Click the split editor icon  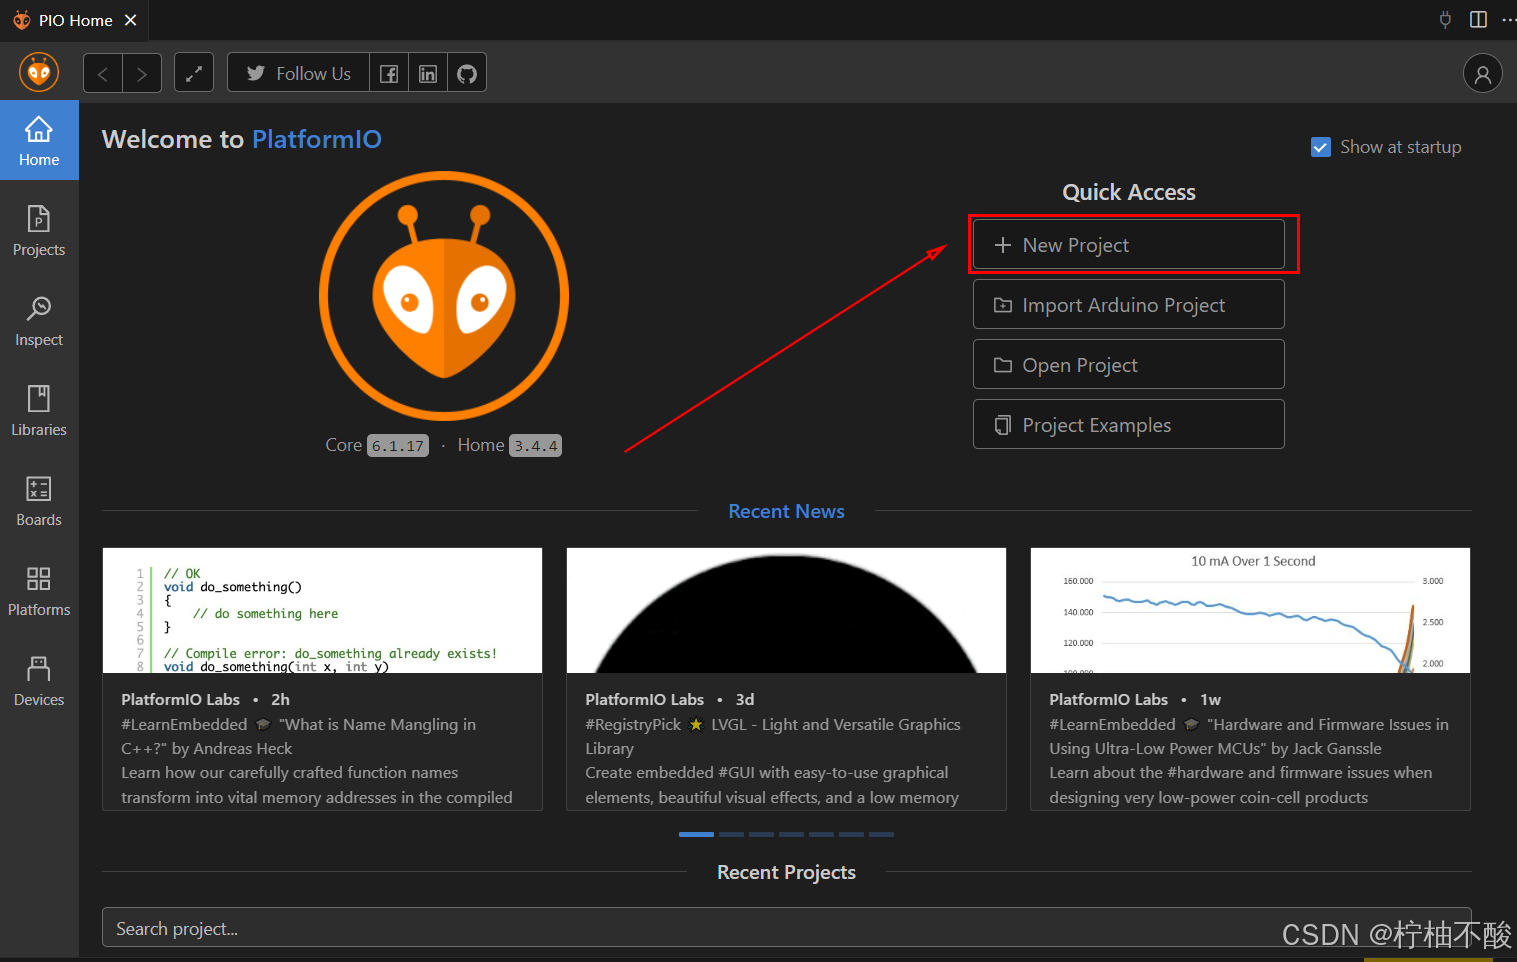[1478, 19]
